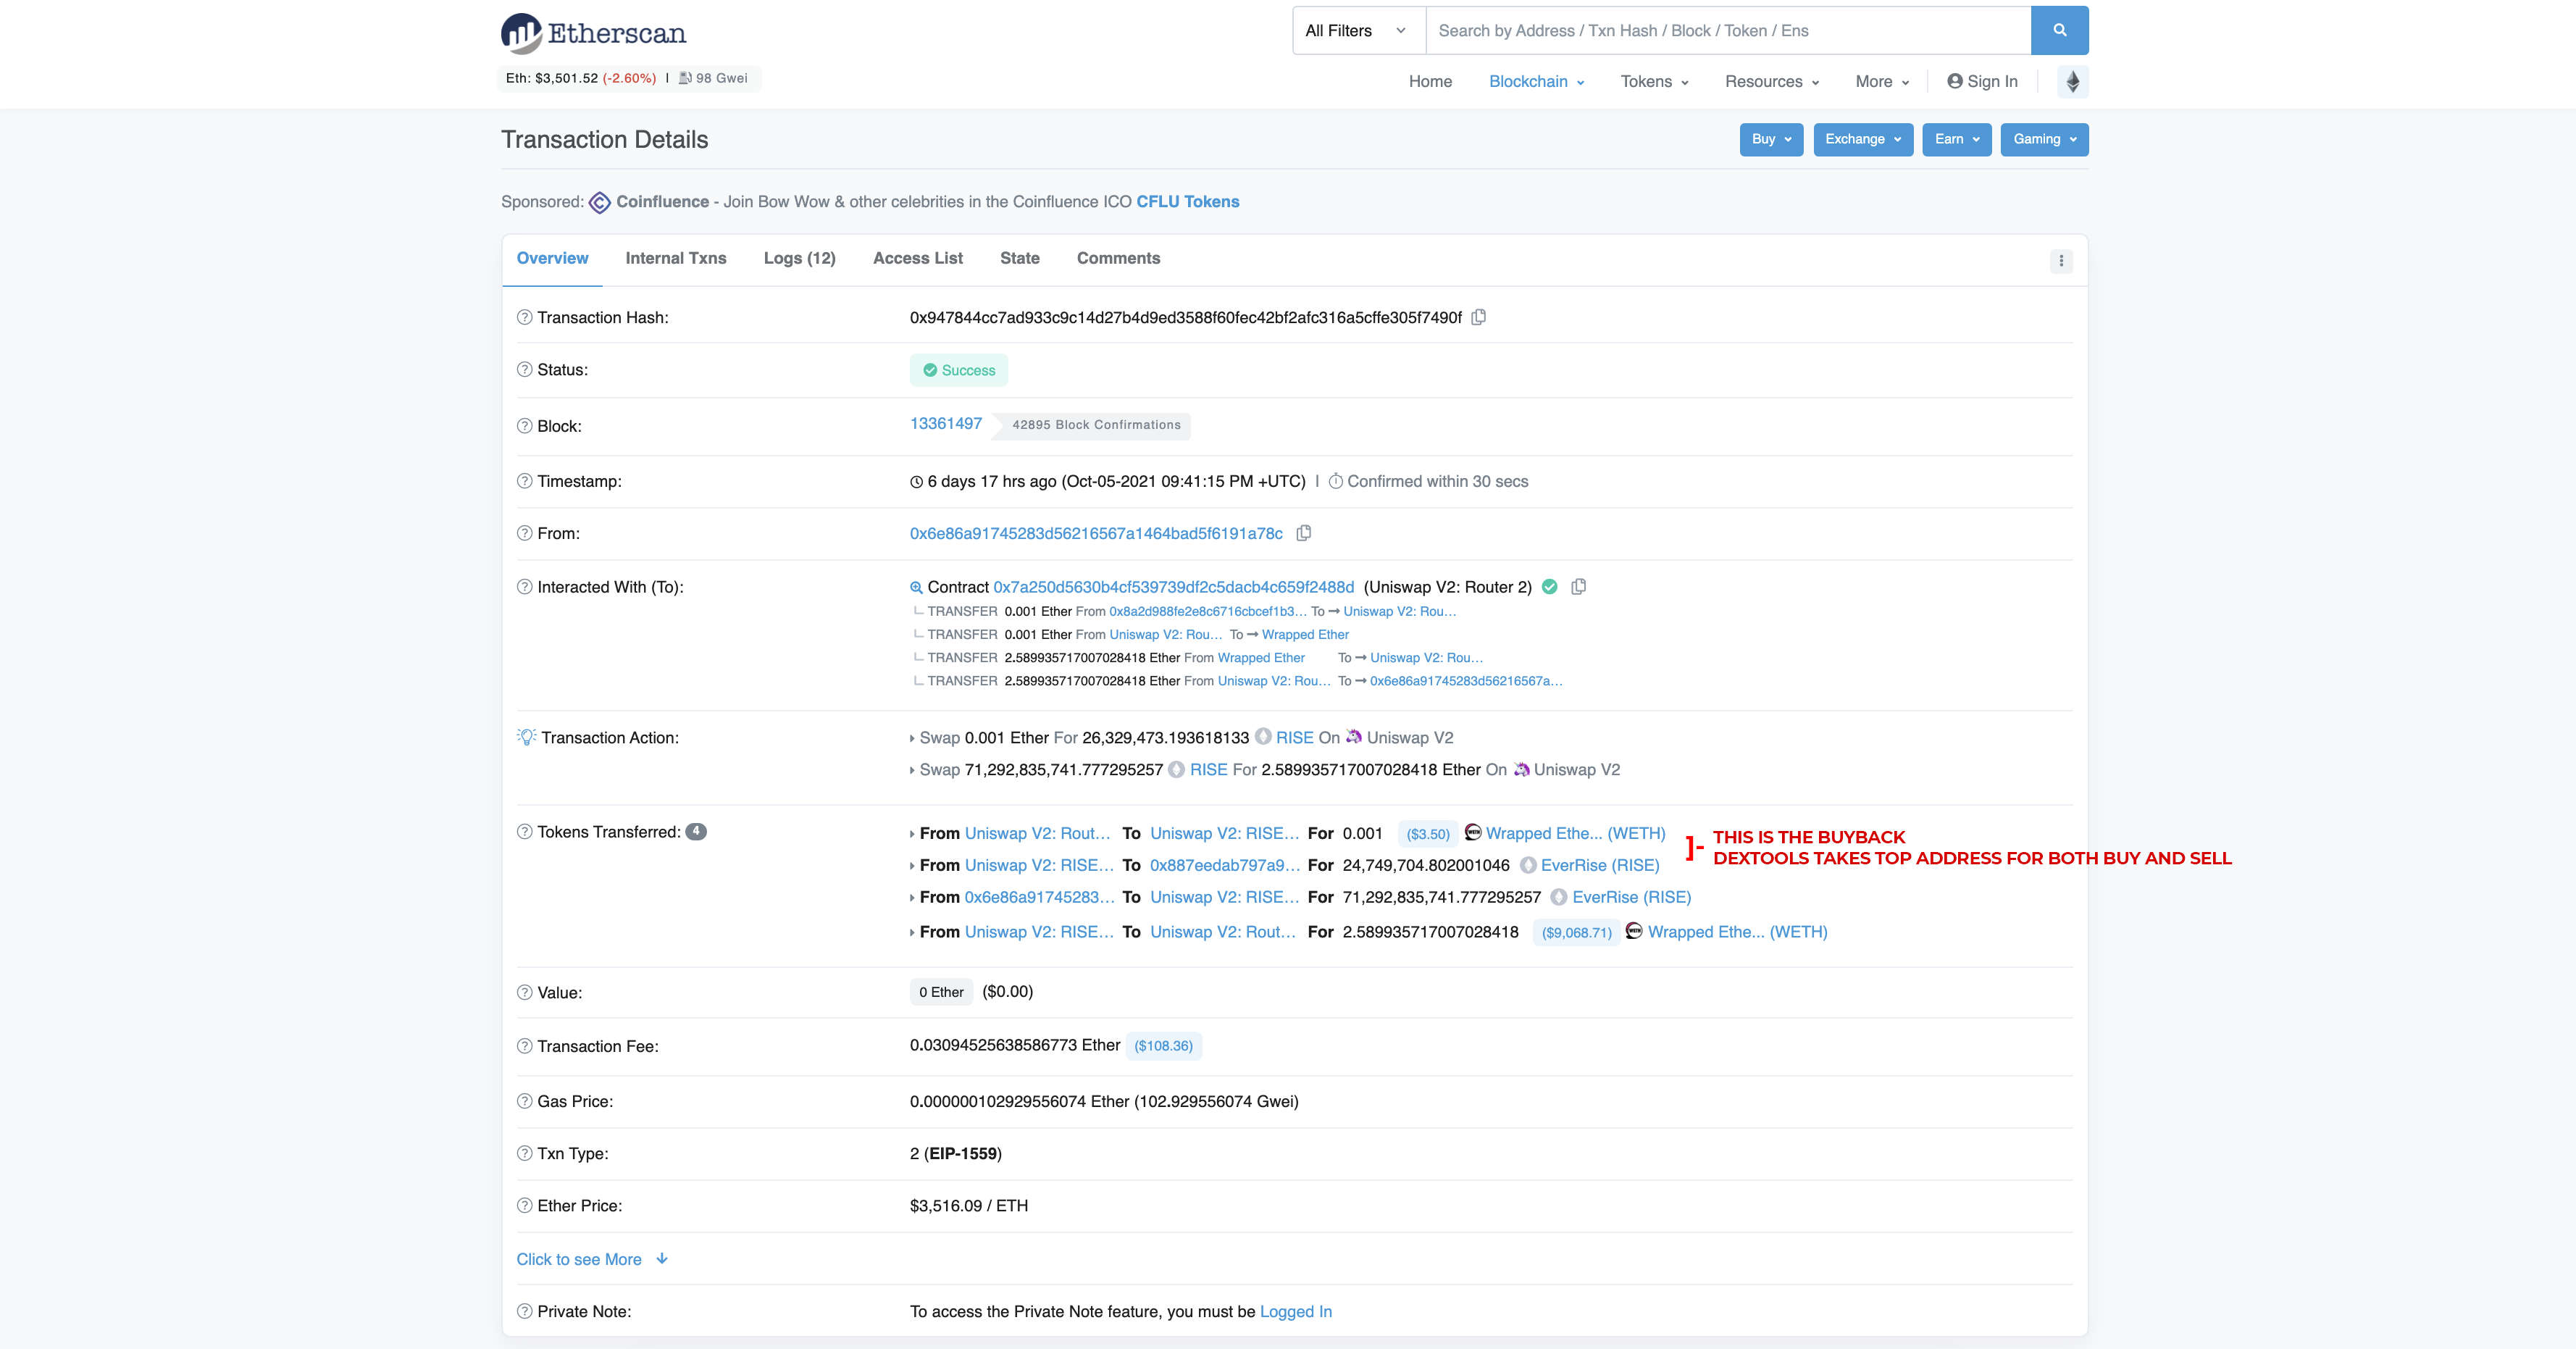Click help icon beside Transaction Fee
2576x1349 pixels.
coord(524,1046)
